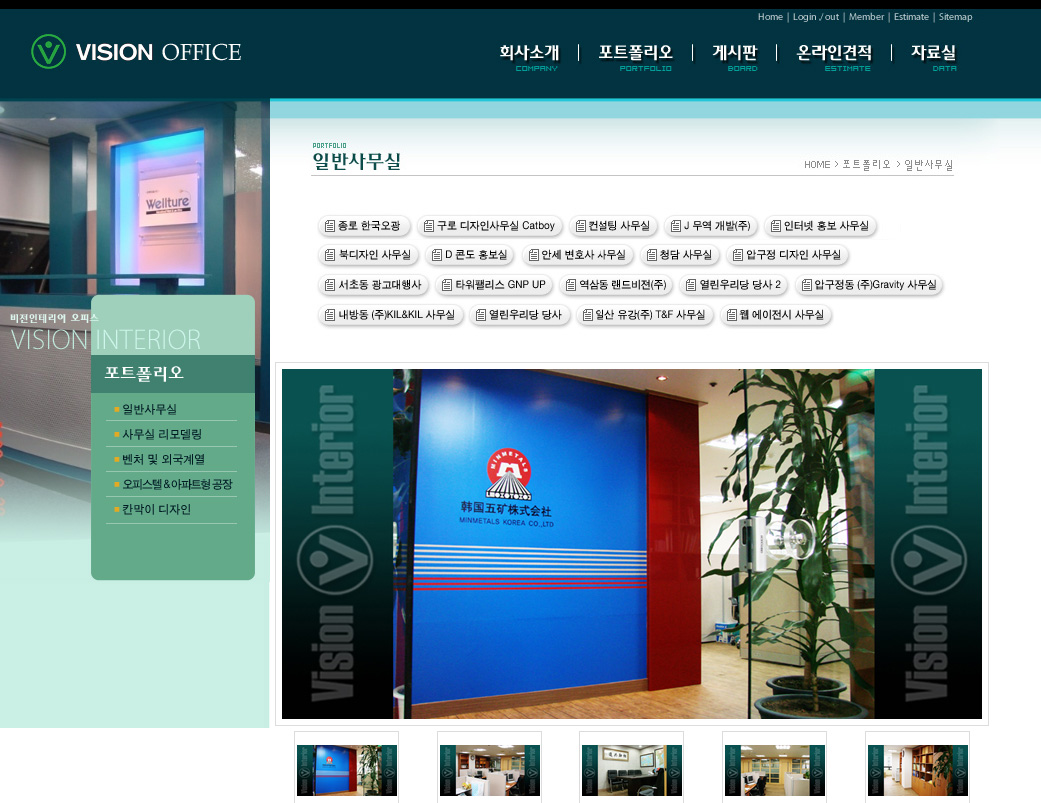Select the fourth thumbnail of open workspace
Viewport: 1041px width, 803px height.
tap(774, 770)
